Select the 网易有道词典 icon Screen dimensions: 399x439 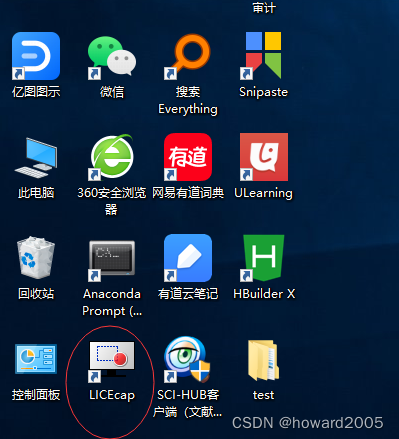pyautogui.click(x=188, y=157)
